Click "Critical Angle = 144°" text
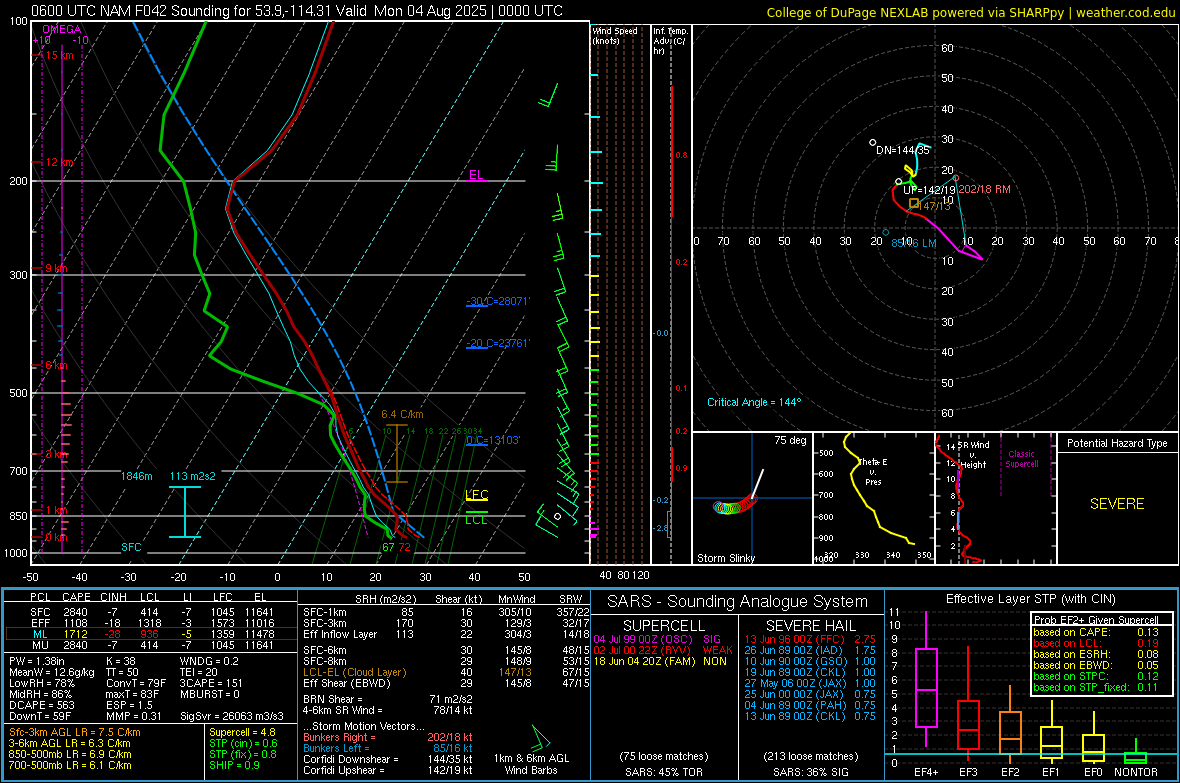The width and height of the screenshot is (1180, 783). (754, 402)
